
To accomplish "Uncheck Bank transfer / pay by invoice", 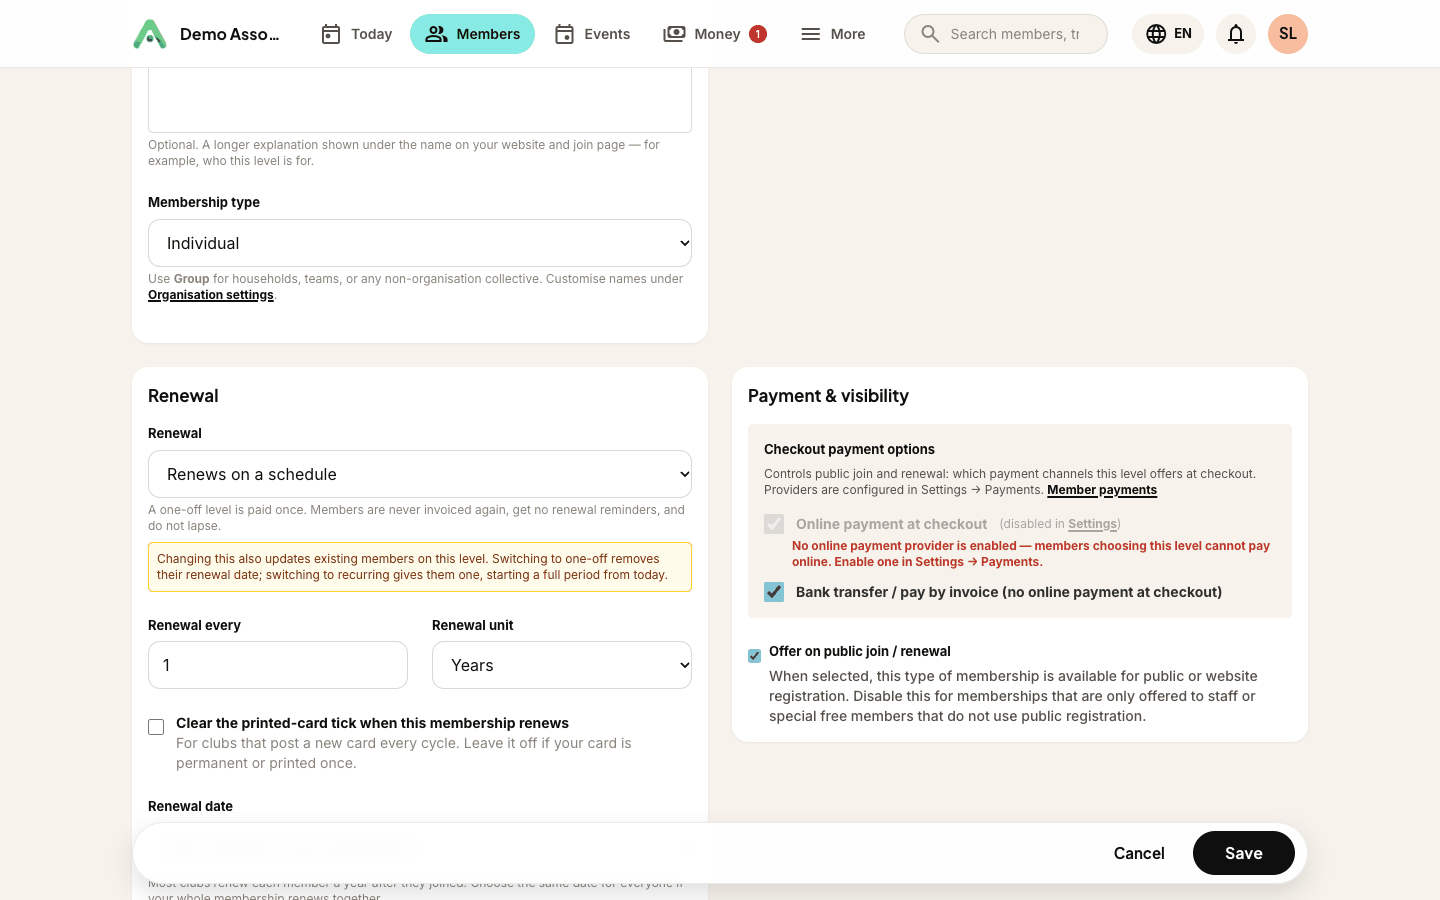I will click(x=774, y=592).
